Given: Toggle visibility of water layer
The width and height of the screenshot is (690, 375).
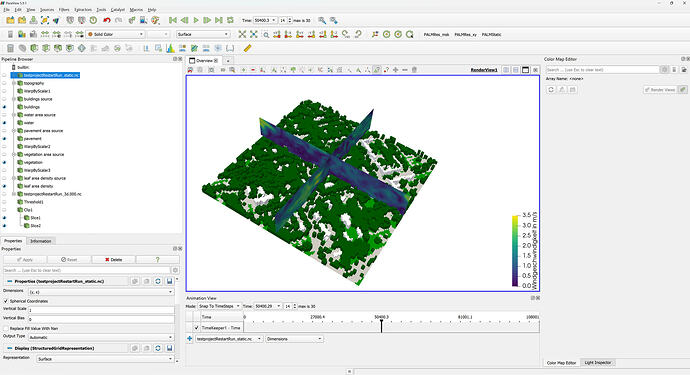Looking at the screenshot, I should 4,123.
